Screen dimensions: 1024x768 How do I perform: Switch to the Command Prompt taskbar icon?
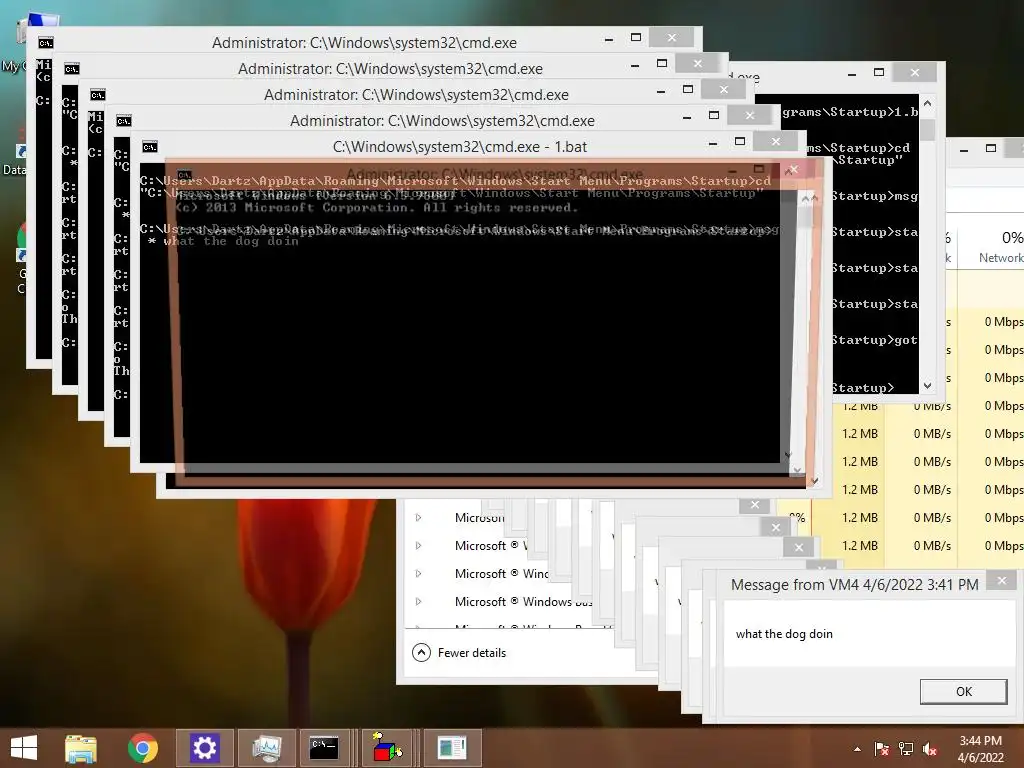point(324,747)
